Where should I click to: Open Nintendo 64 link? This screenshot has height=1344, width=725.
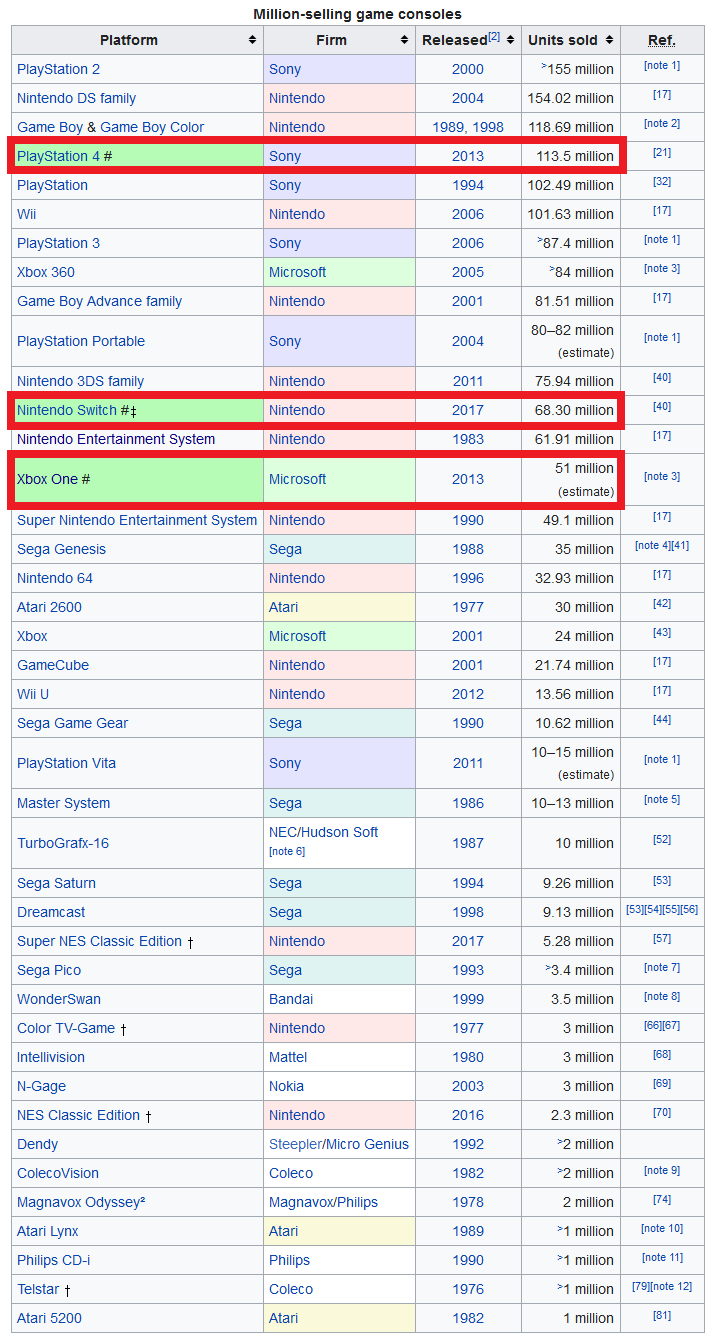pos(56,578)
